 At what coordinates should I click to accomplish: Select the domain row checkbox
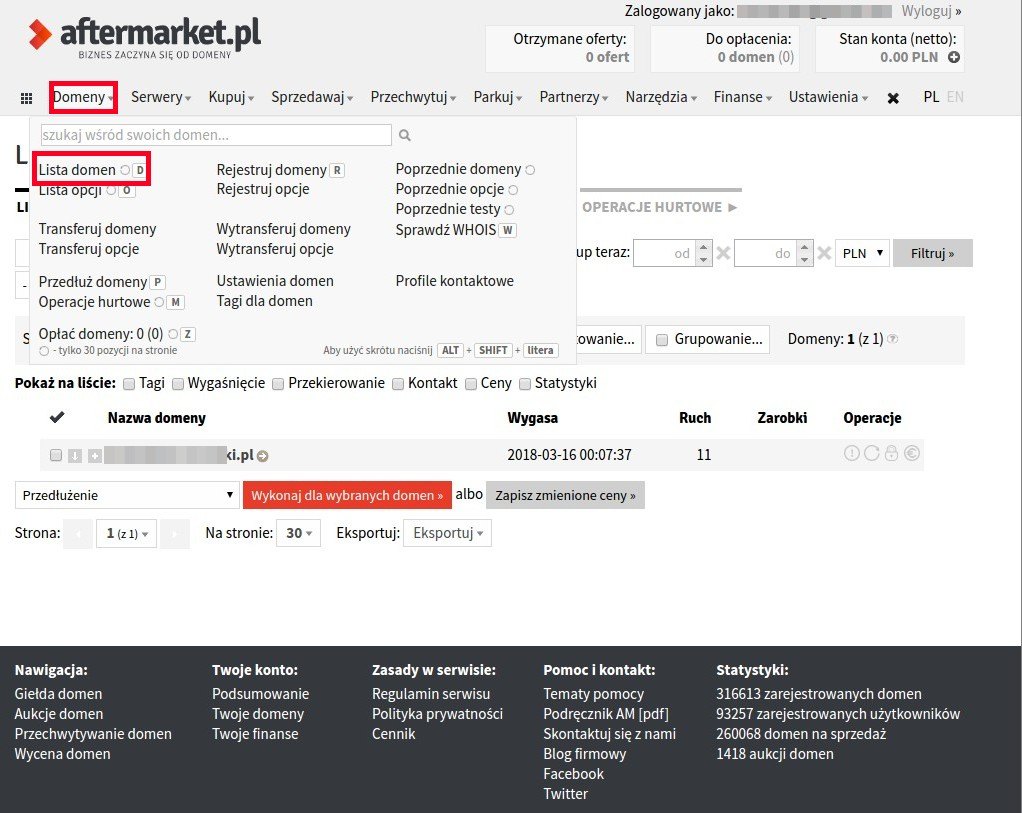[x=56, y=455]
